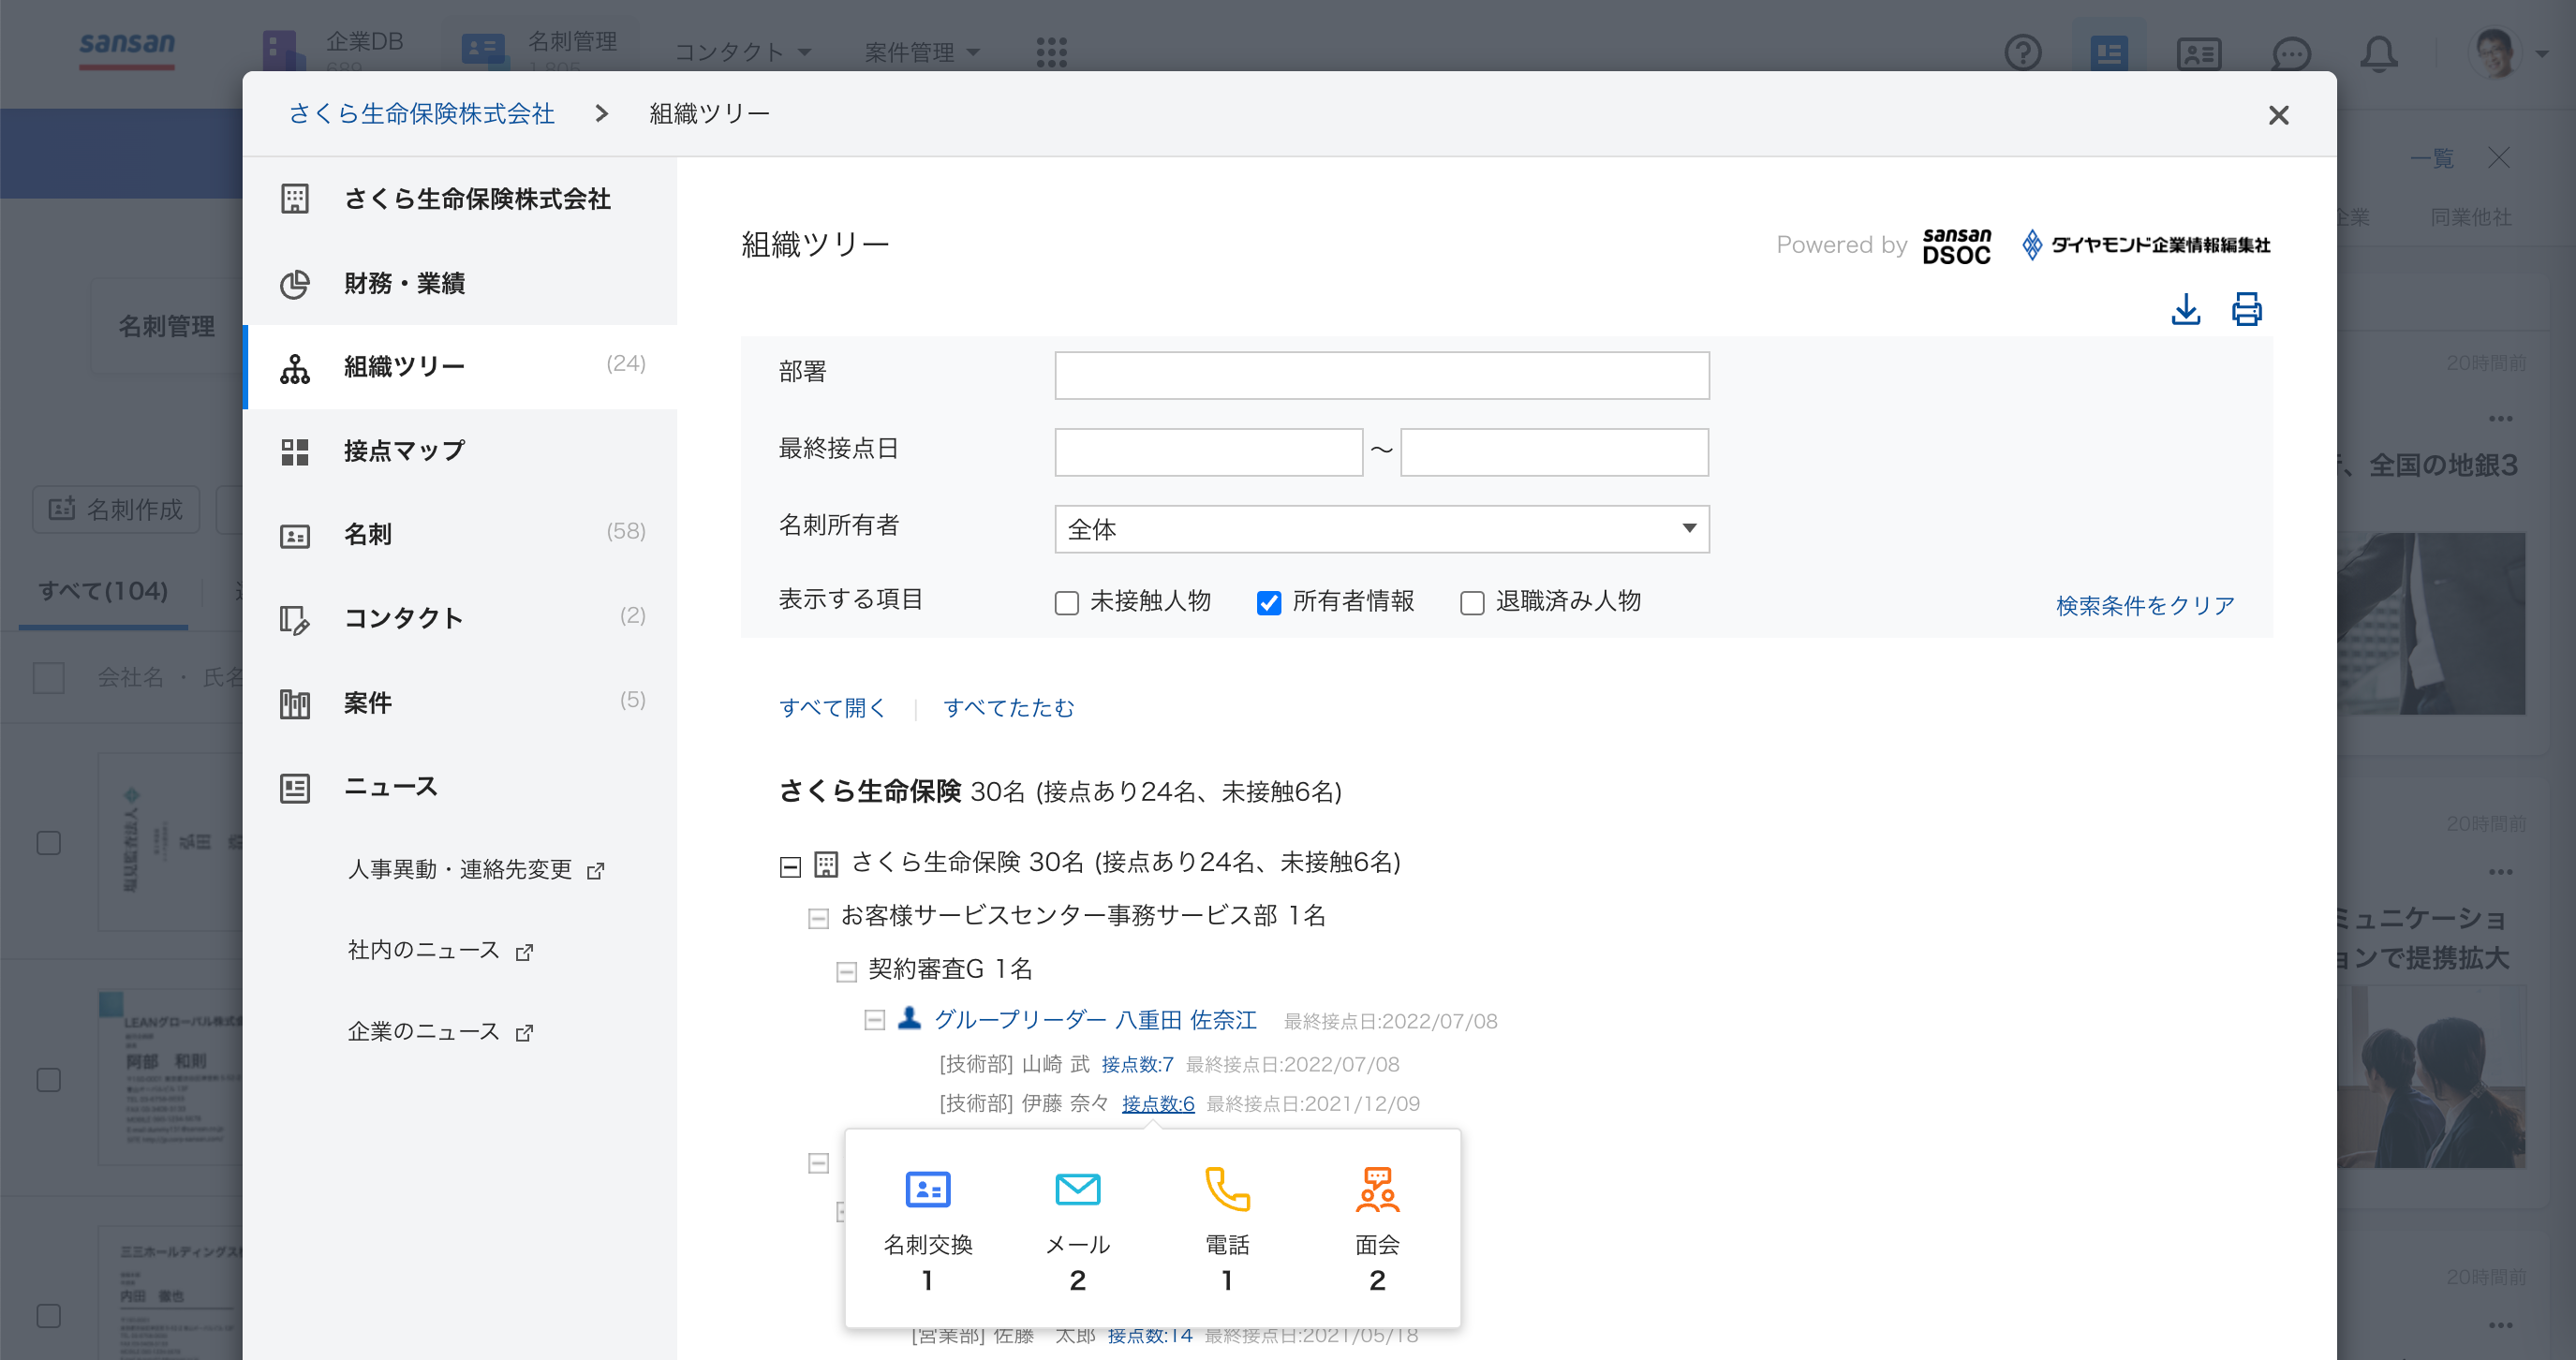The width and height of the screenshot is (2576, 1360).
Task: Open the 案件管理 dropdown in the top navigation
Action: 922,52
